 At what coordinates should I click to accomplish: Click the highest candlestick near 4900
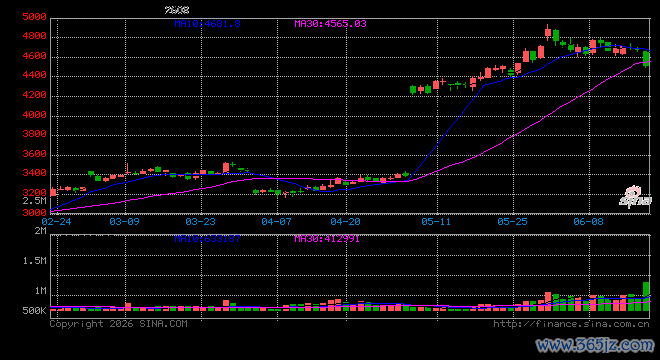(548, 32)
